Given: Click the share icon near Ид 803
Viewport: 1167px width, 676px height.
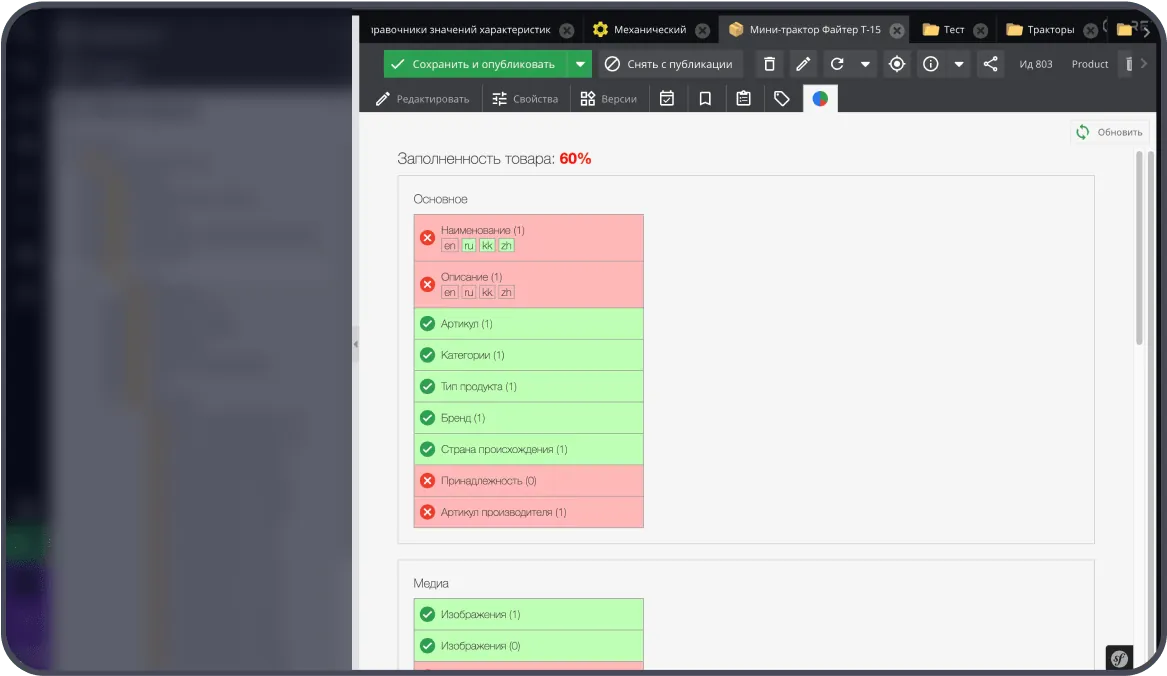Looking at the screenshot, I should pos(991,64).
